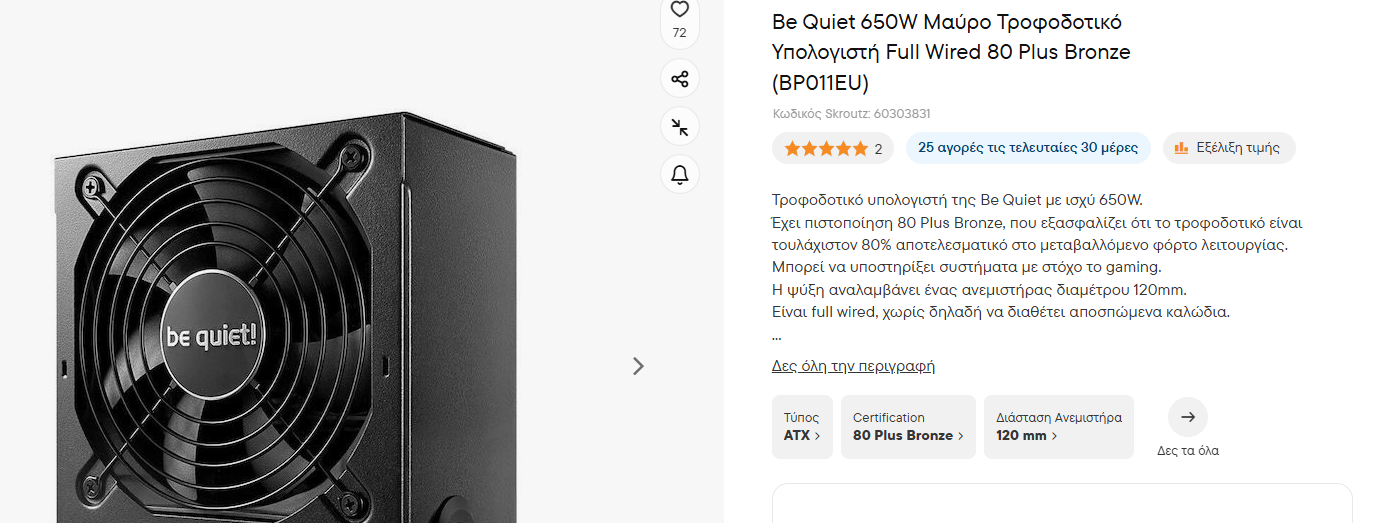Screen dimensions: 1393x523
Task: Click the 25 αγορές τις τελευταίες 30 μέρες badge
Action: [1028, 148]
